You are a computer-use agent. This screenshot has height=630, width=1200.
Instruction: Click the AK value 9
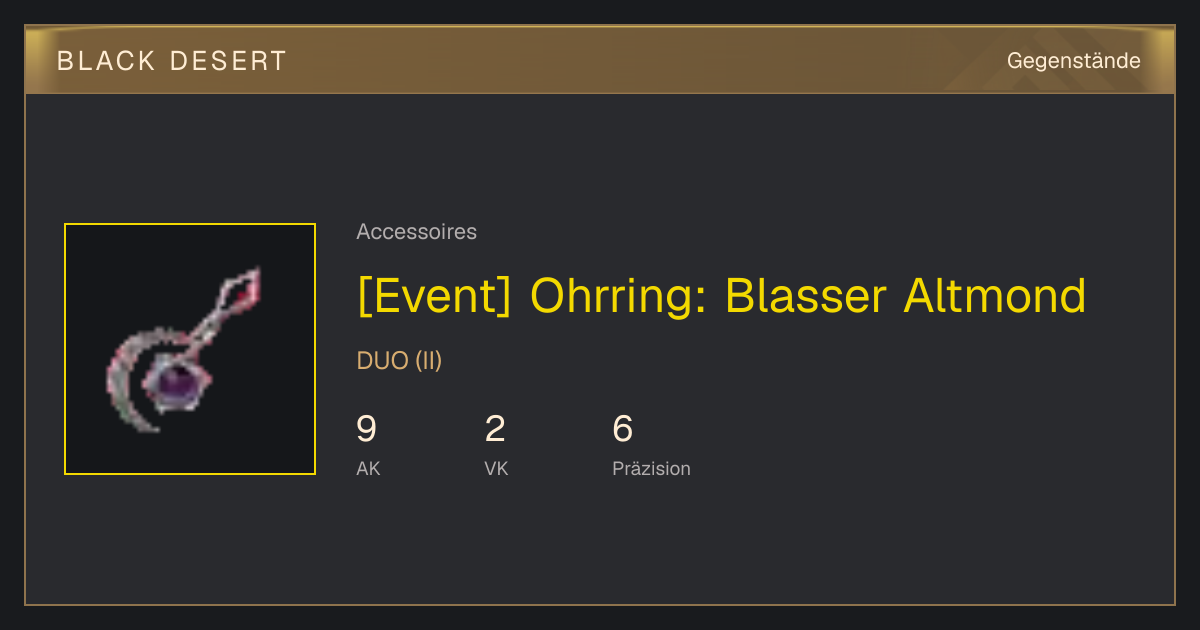(366, 429)
